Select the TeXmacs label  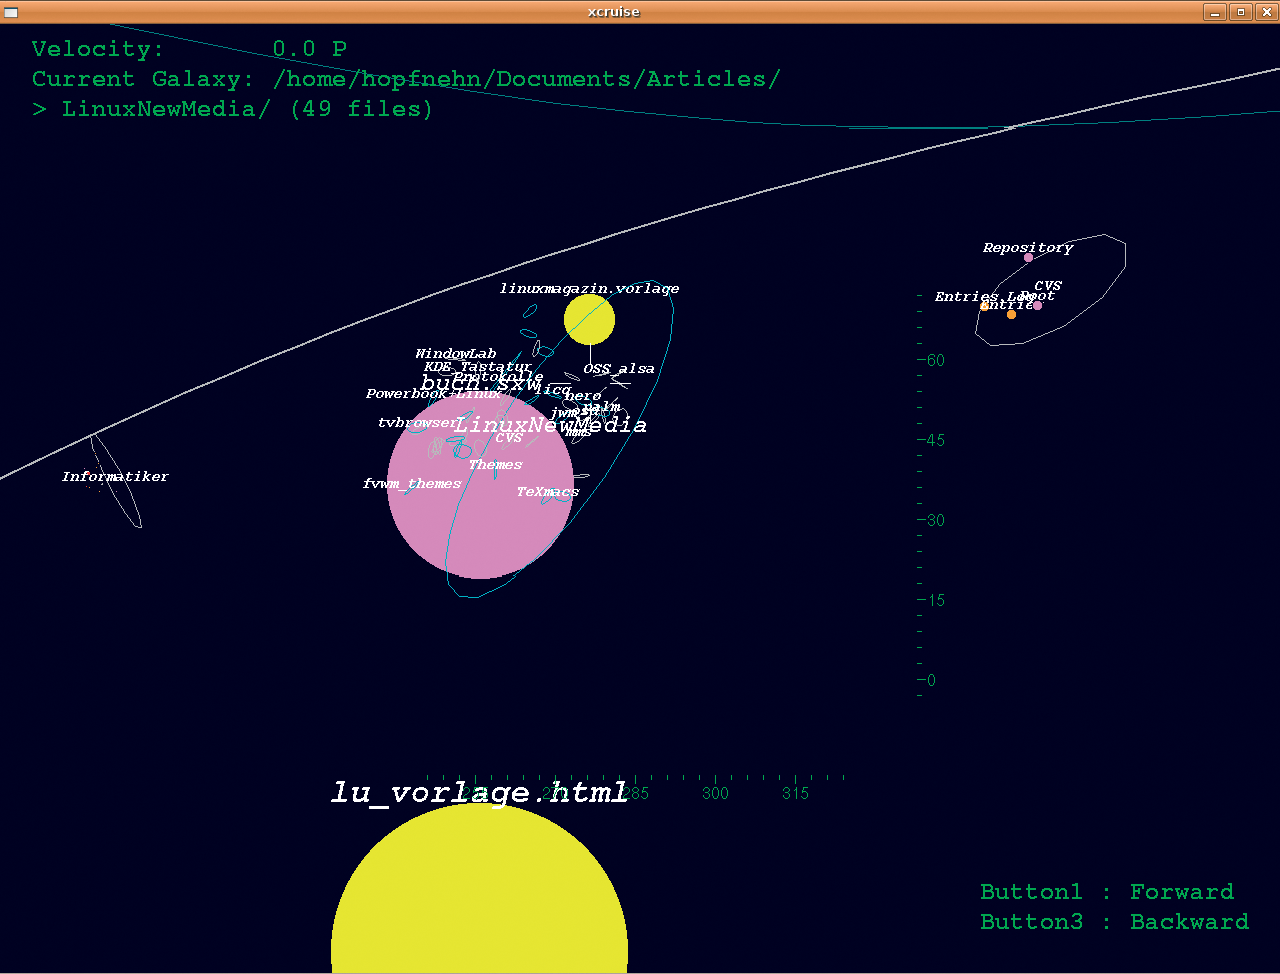547,492
